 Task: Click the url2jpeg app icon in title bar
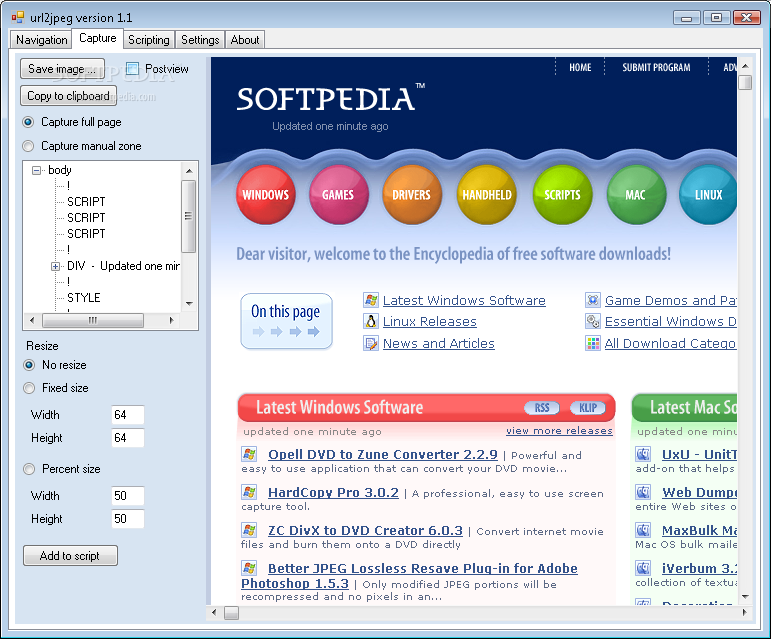click(x=18, y=18)
